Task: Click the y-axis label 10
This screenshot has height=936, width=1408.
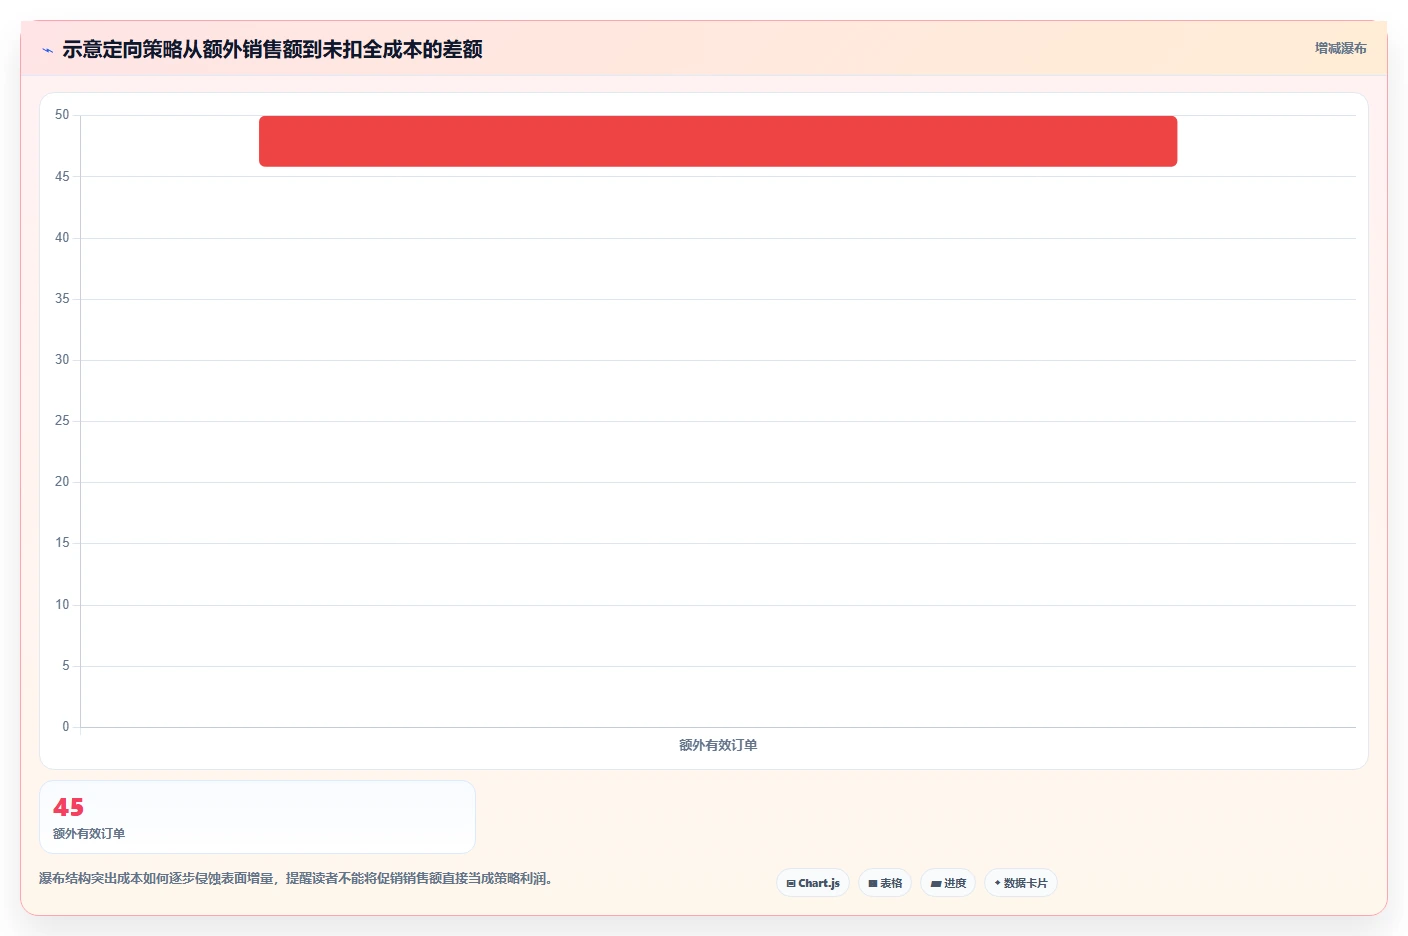Action: (62, 605)
